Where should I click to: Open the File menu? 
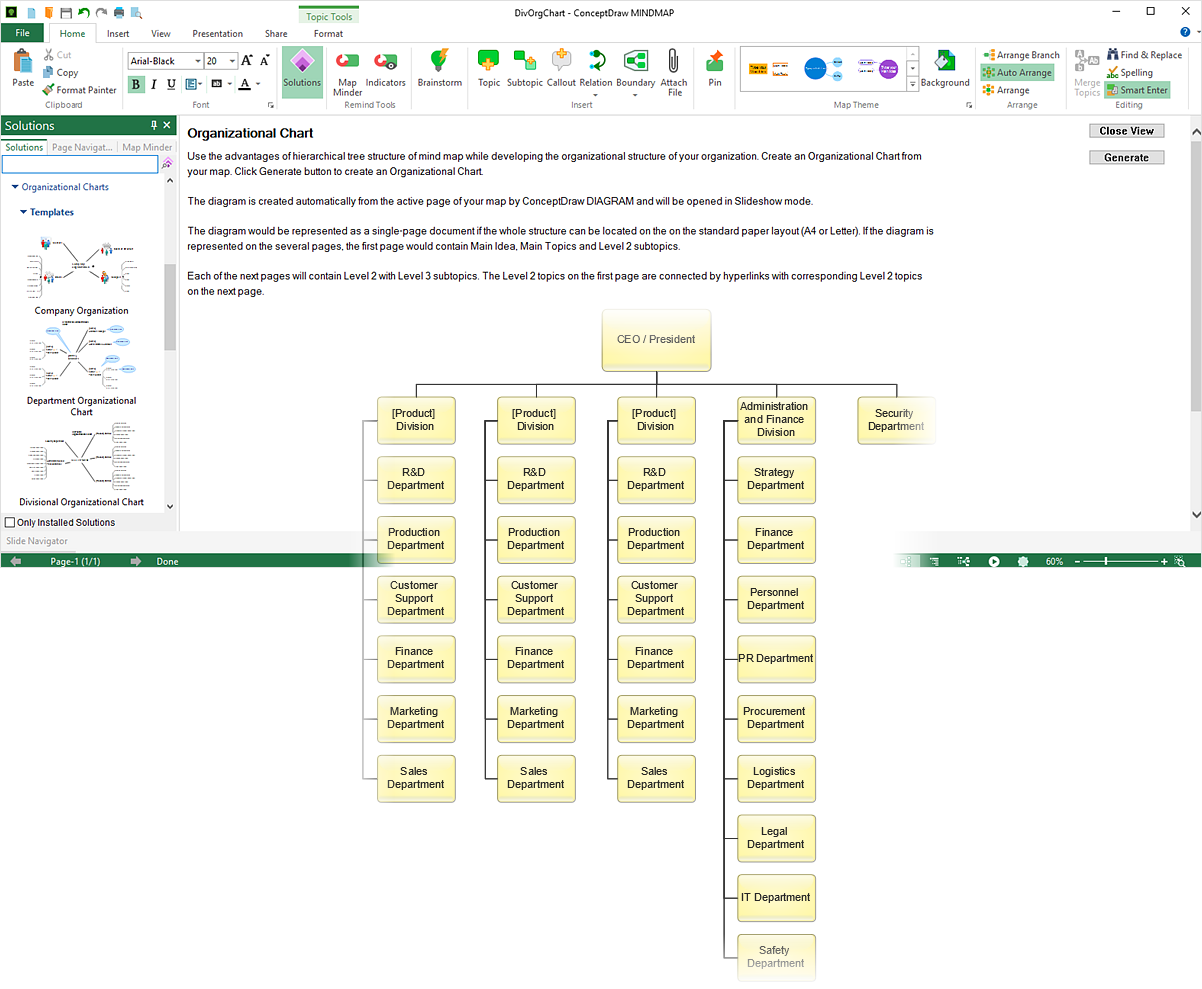pos(22,33)
